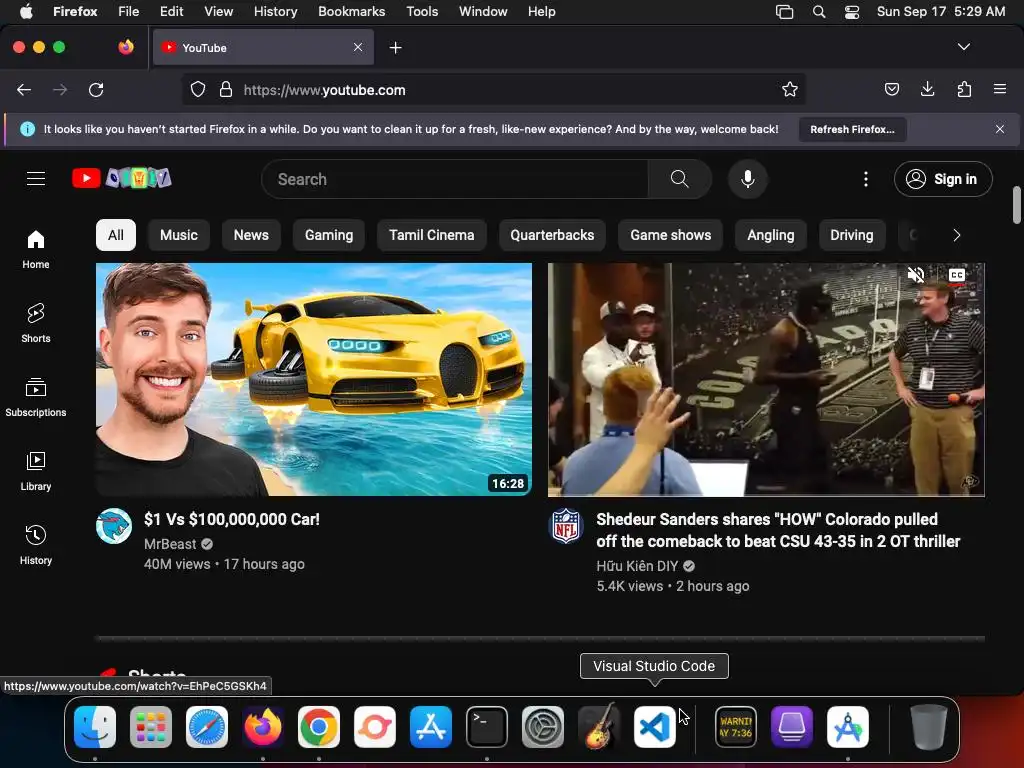1024x768 pixels.
Task: Reload the current page
Action: pyautogui.click(x=96, y=89)
